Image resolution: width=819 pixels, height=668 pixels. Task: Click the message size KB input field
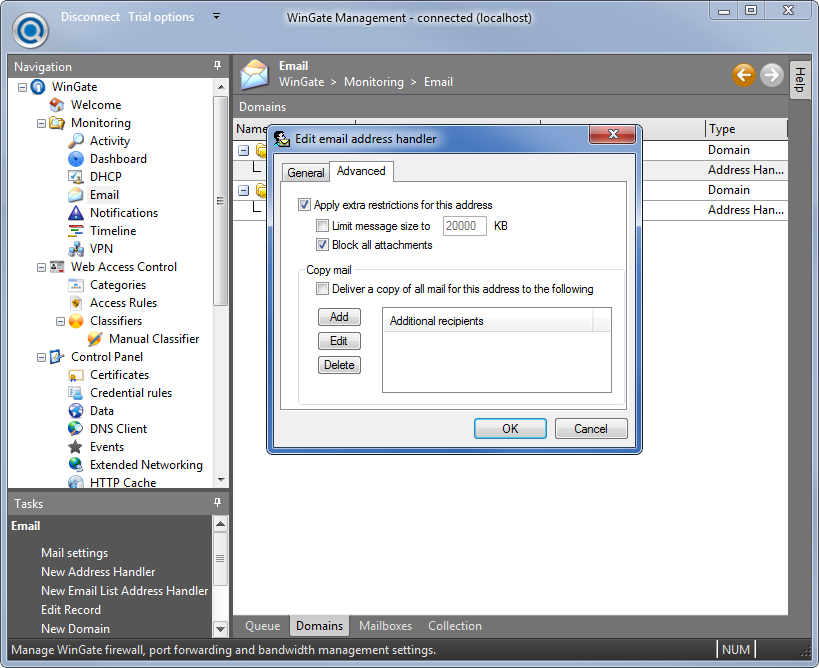click(x=465, y=226)
